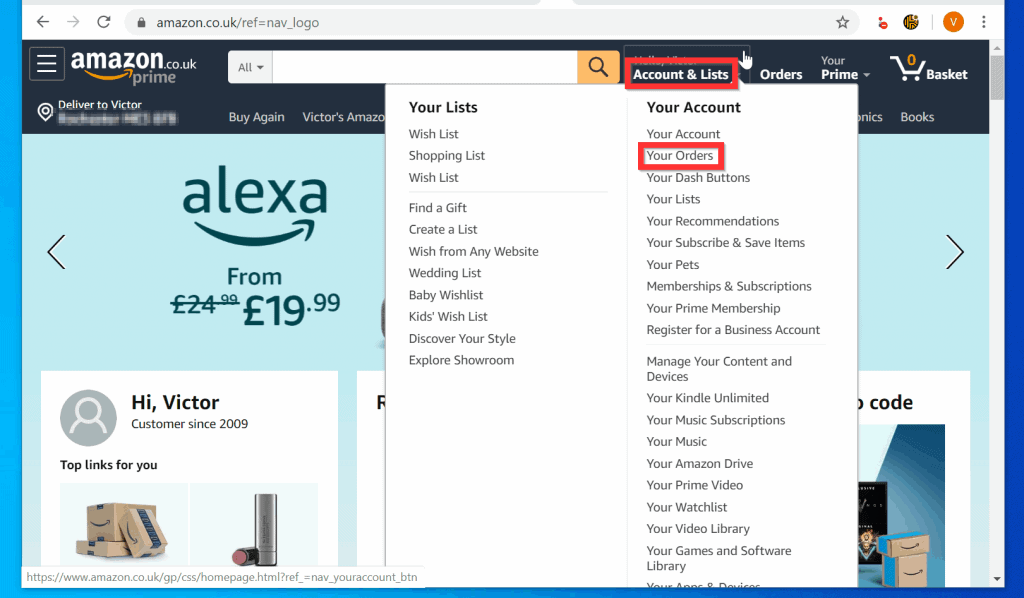The image size is (1024, 598).
Task: Open the Account & Lists menu
Action: (680, 74)
